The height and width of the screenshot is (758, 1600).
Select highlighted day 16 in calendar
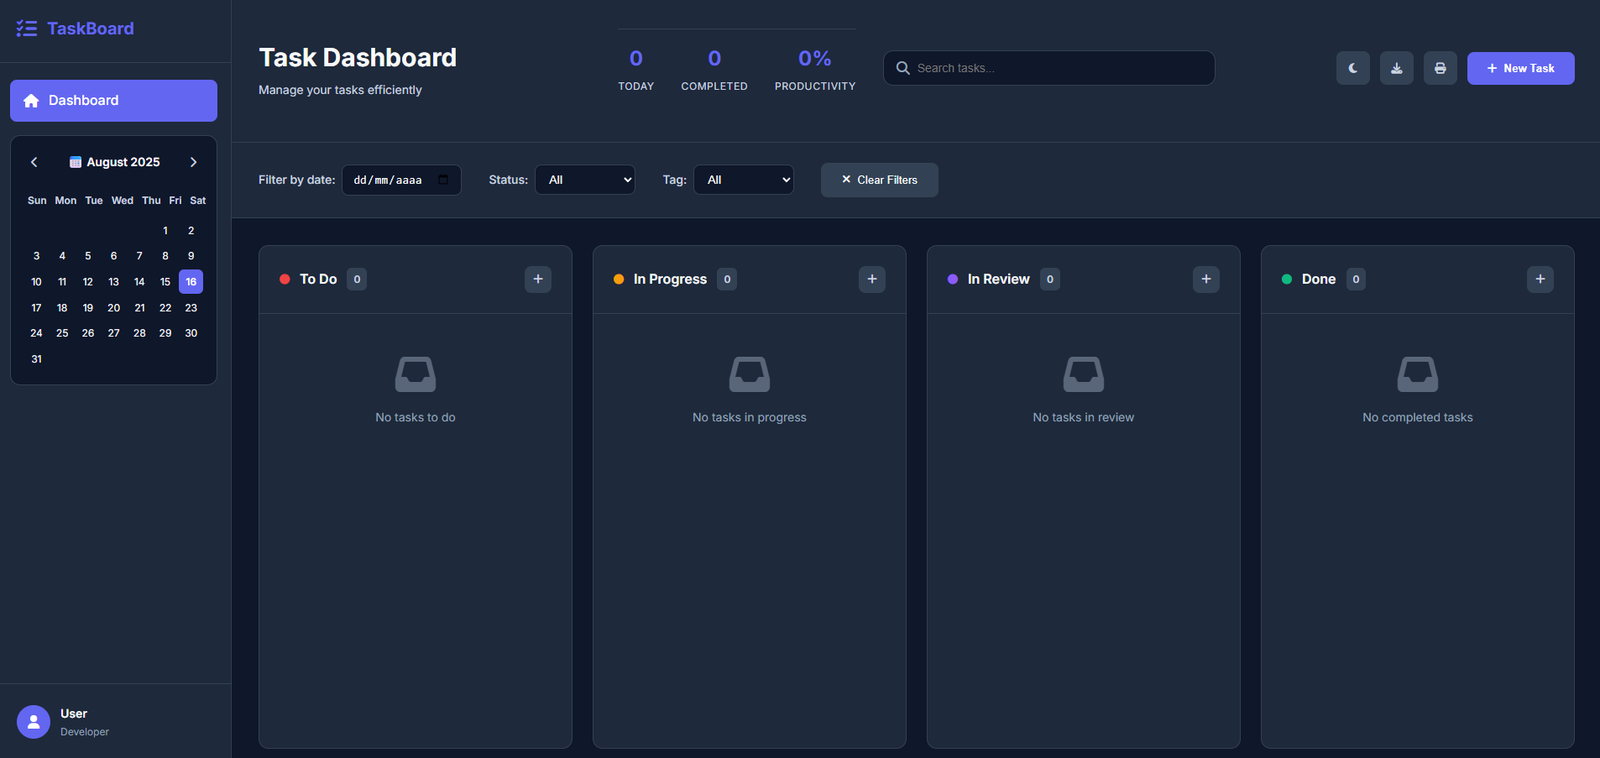(191, 282)
